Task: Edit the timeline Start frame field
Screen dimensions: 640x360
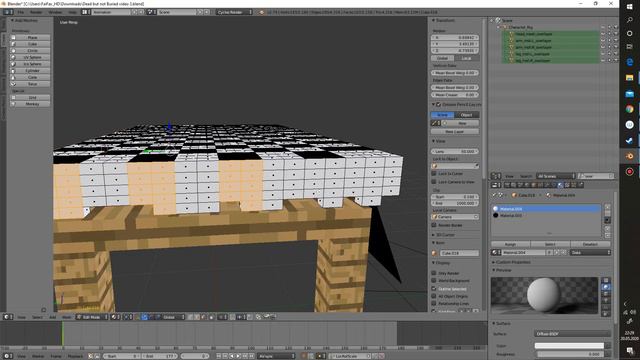Action: [121, 356]
